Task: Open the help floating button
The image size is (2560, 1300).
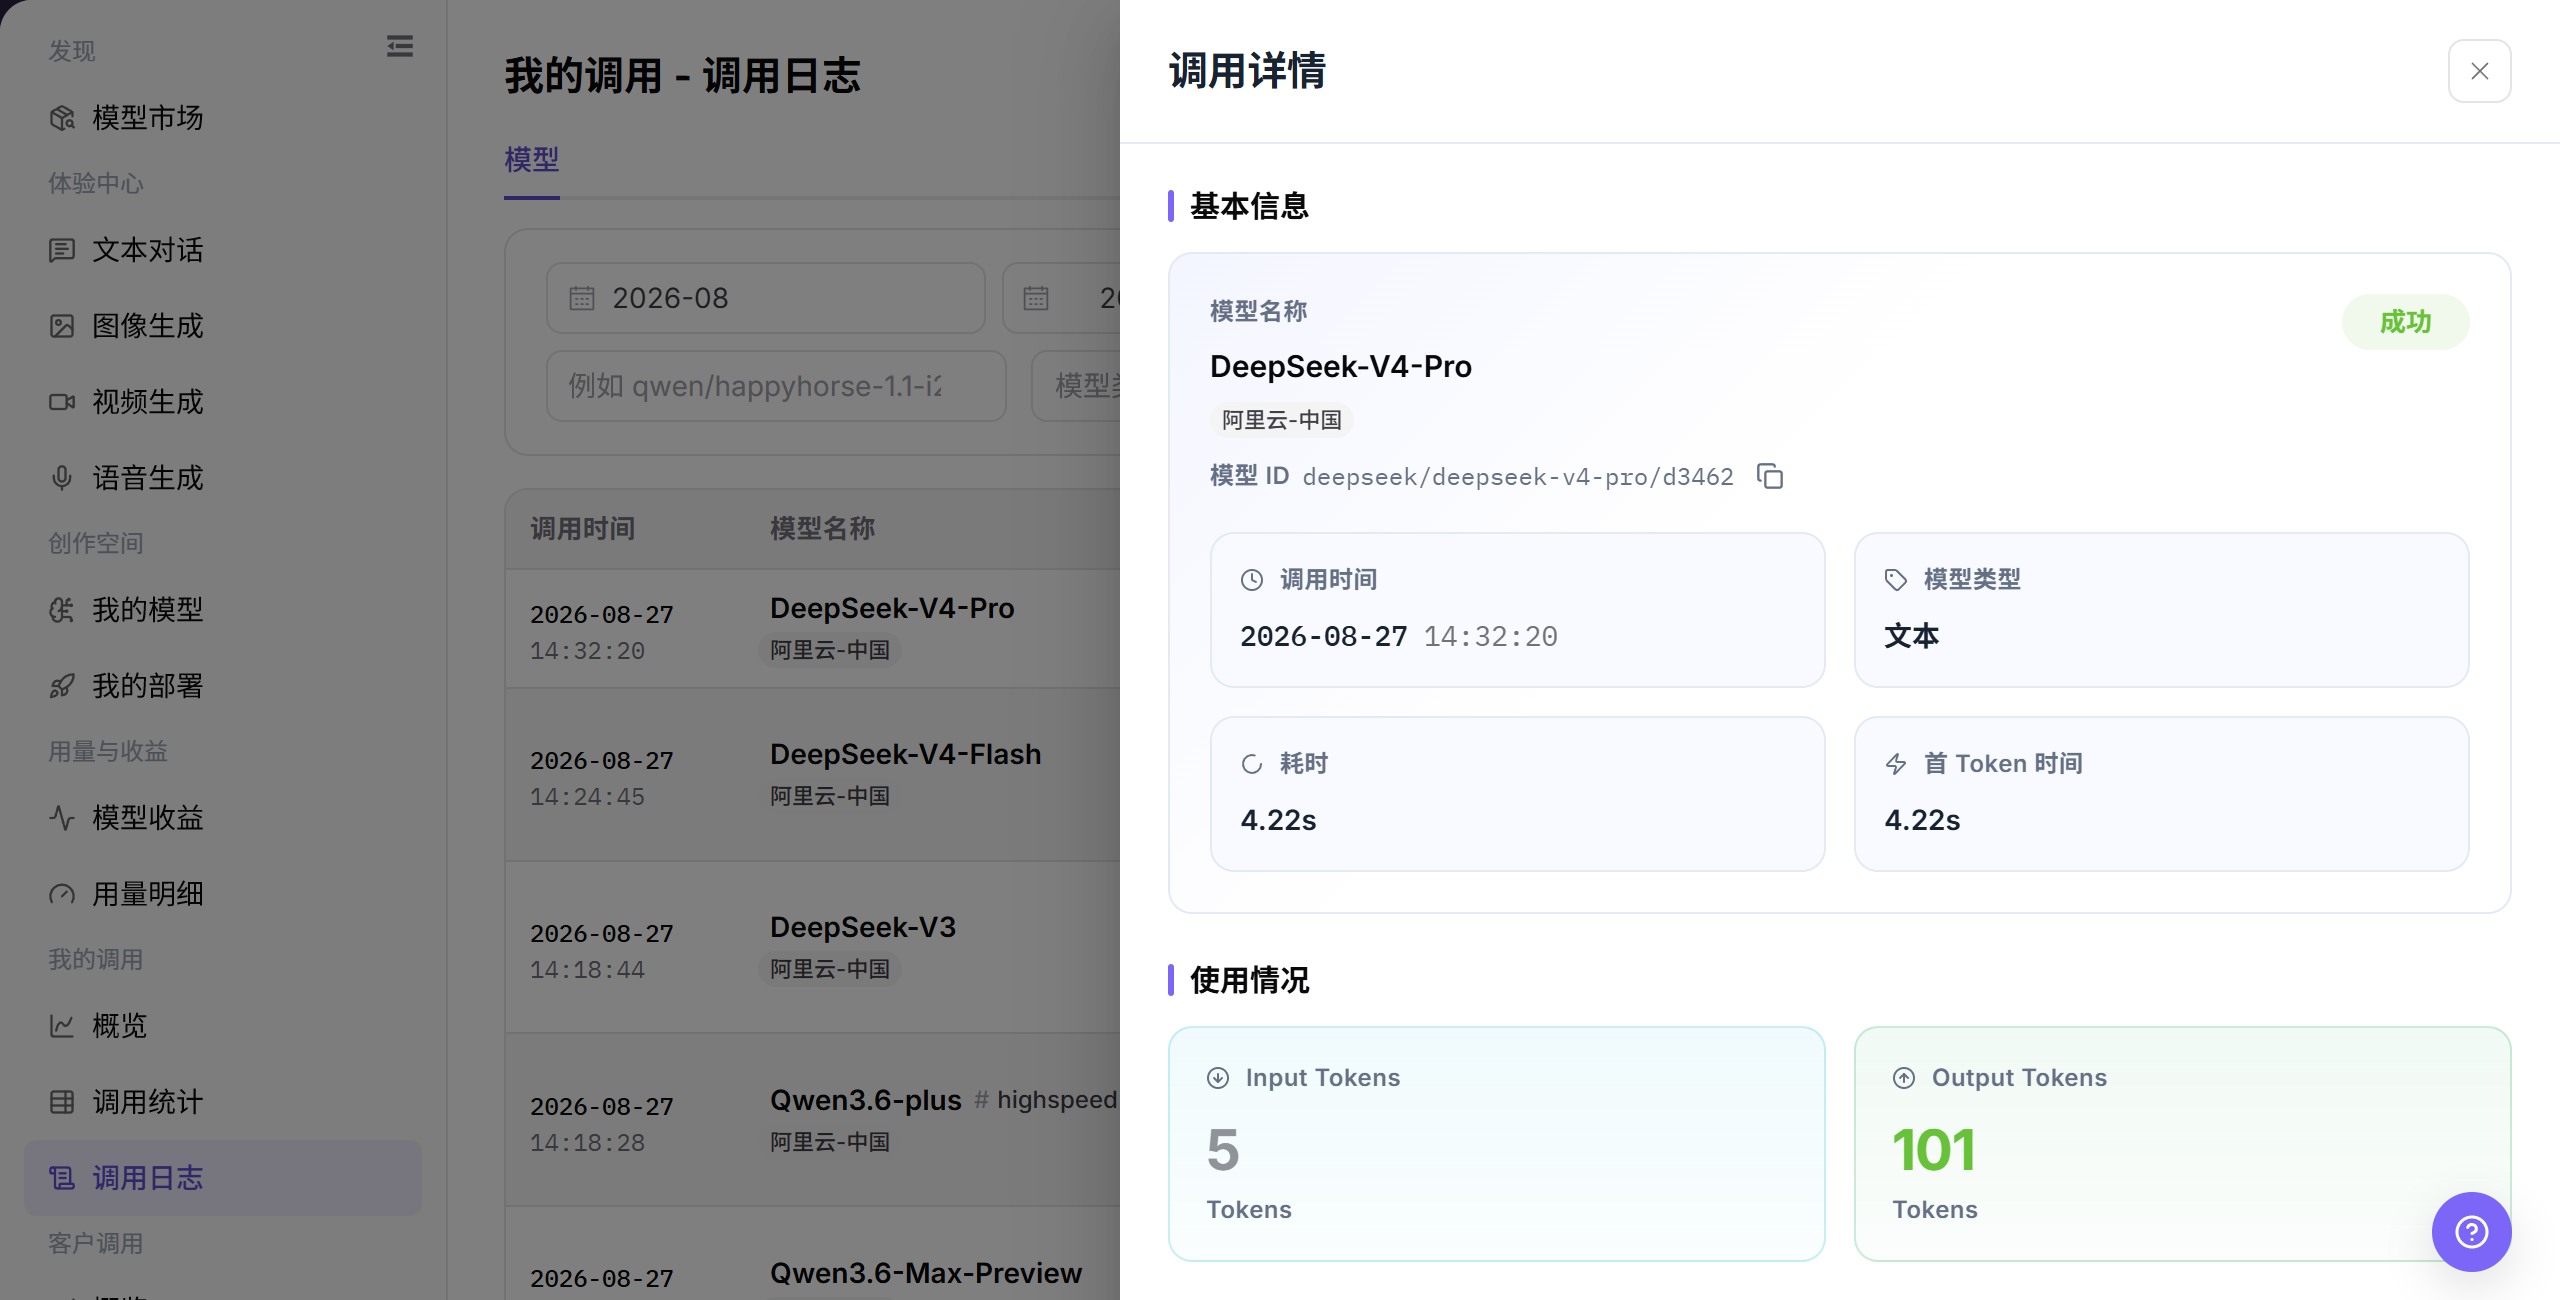Action: tap(2471, 1231)
